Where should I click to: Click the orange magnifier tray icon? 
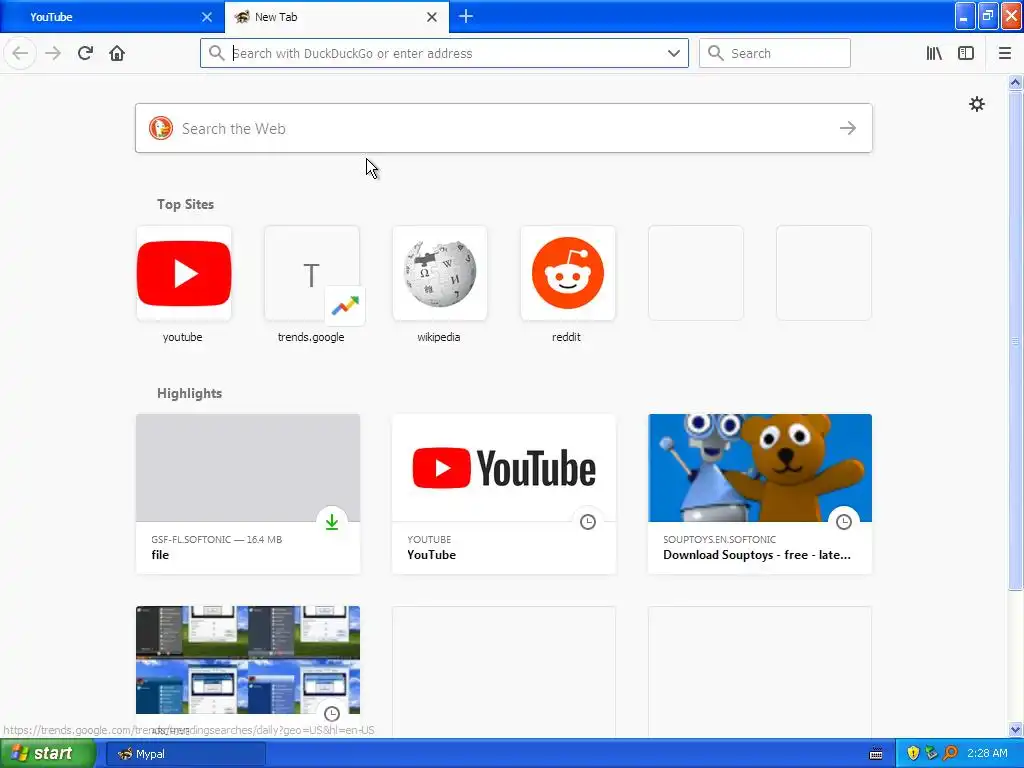tap(950, 754)
